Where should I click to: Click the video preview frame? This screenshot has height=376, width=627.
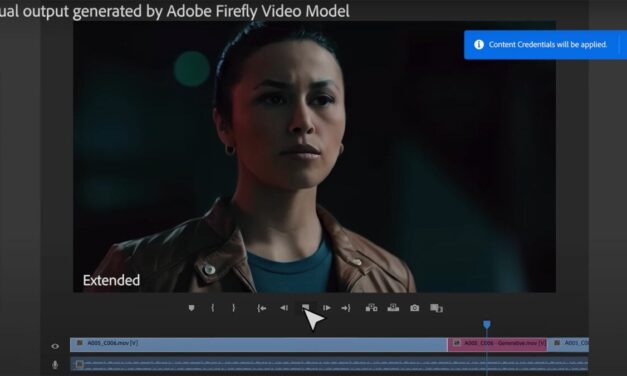tap(314, 157)
